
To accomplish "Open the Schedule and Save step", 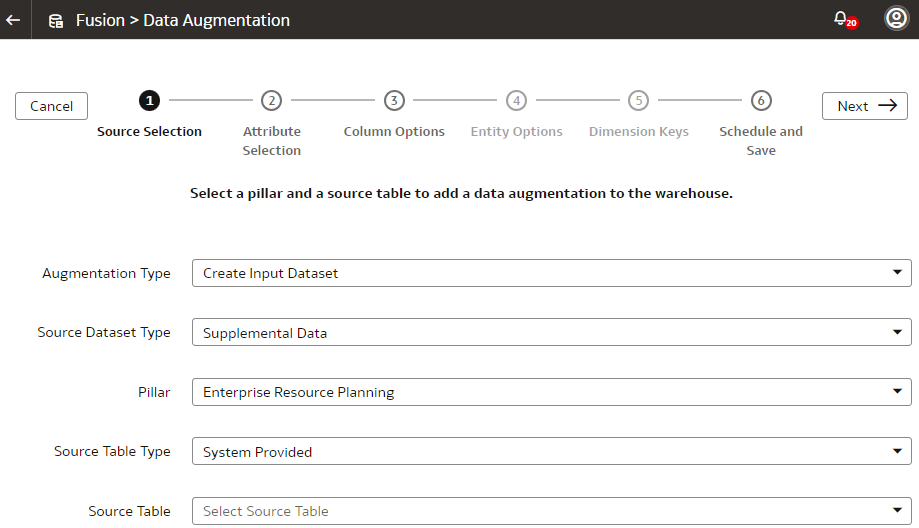I will (761, 141).
